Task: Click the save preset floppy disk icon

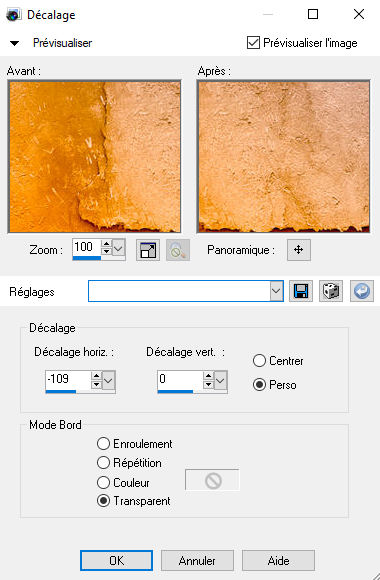Action: click(300, 291)
